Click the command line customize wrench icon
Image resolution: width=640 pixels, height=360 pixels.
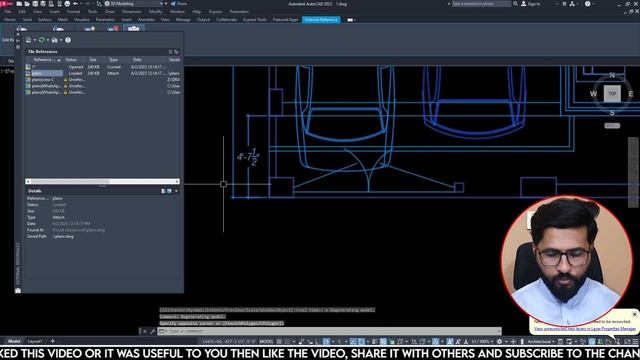pos(153,331)
